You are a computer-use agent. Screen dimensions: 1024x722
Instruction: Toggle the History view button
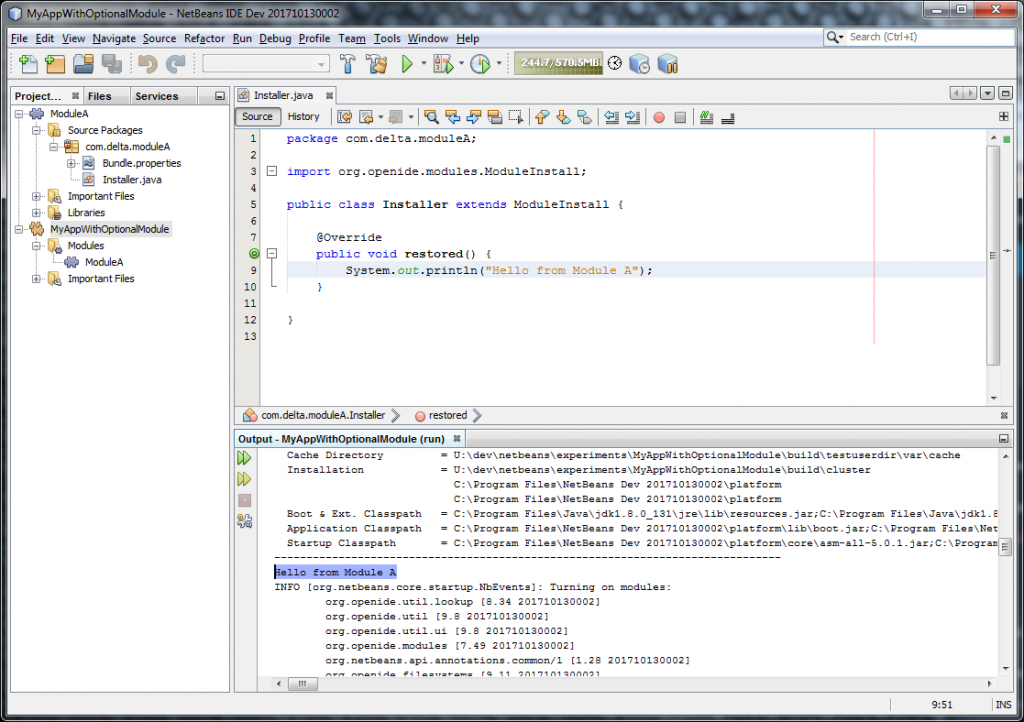(x=304, y=117)
